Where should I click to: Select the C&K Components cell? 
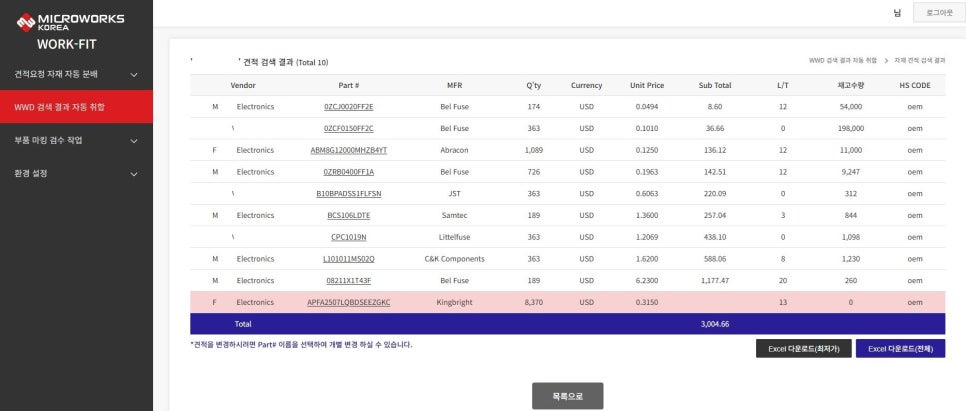coord(455,259)
